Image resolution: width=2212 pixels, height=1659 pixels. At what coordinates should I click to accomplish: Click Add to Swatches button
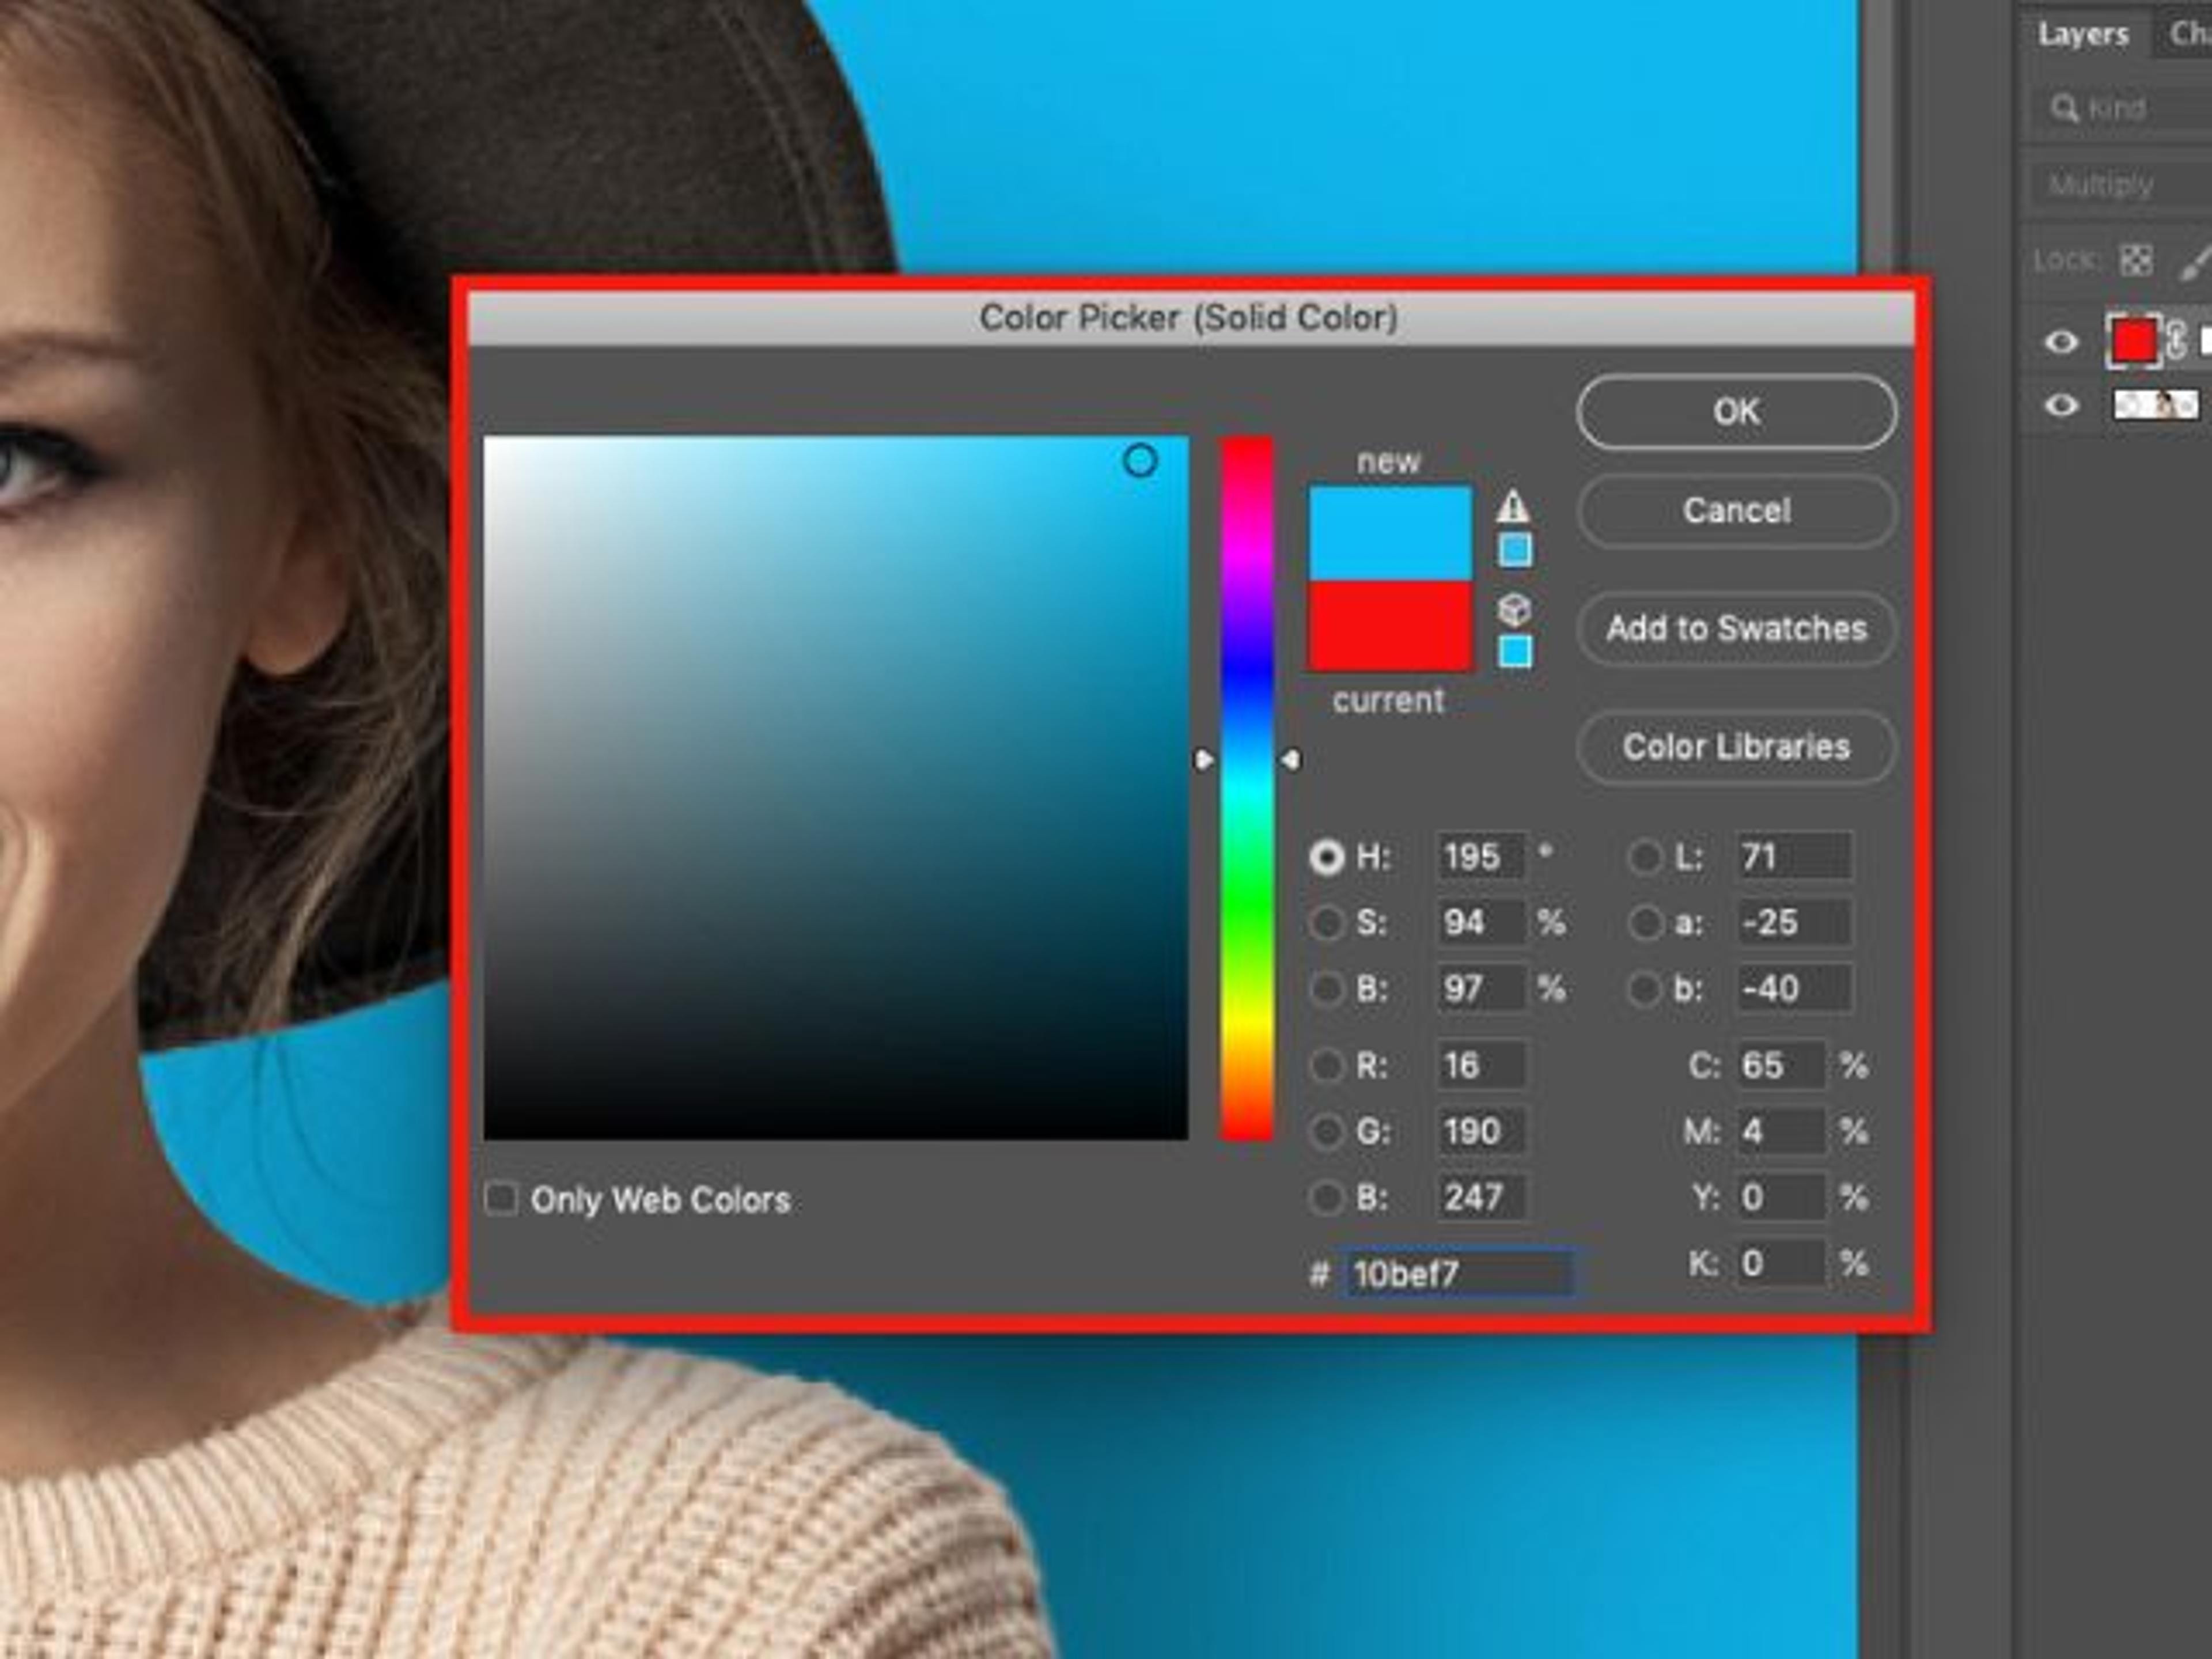pos(1736,629)
